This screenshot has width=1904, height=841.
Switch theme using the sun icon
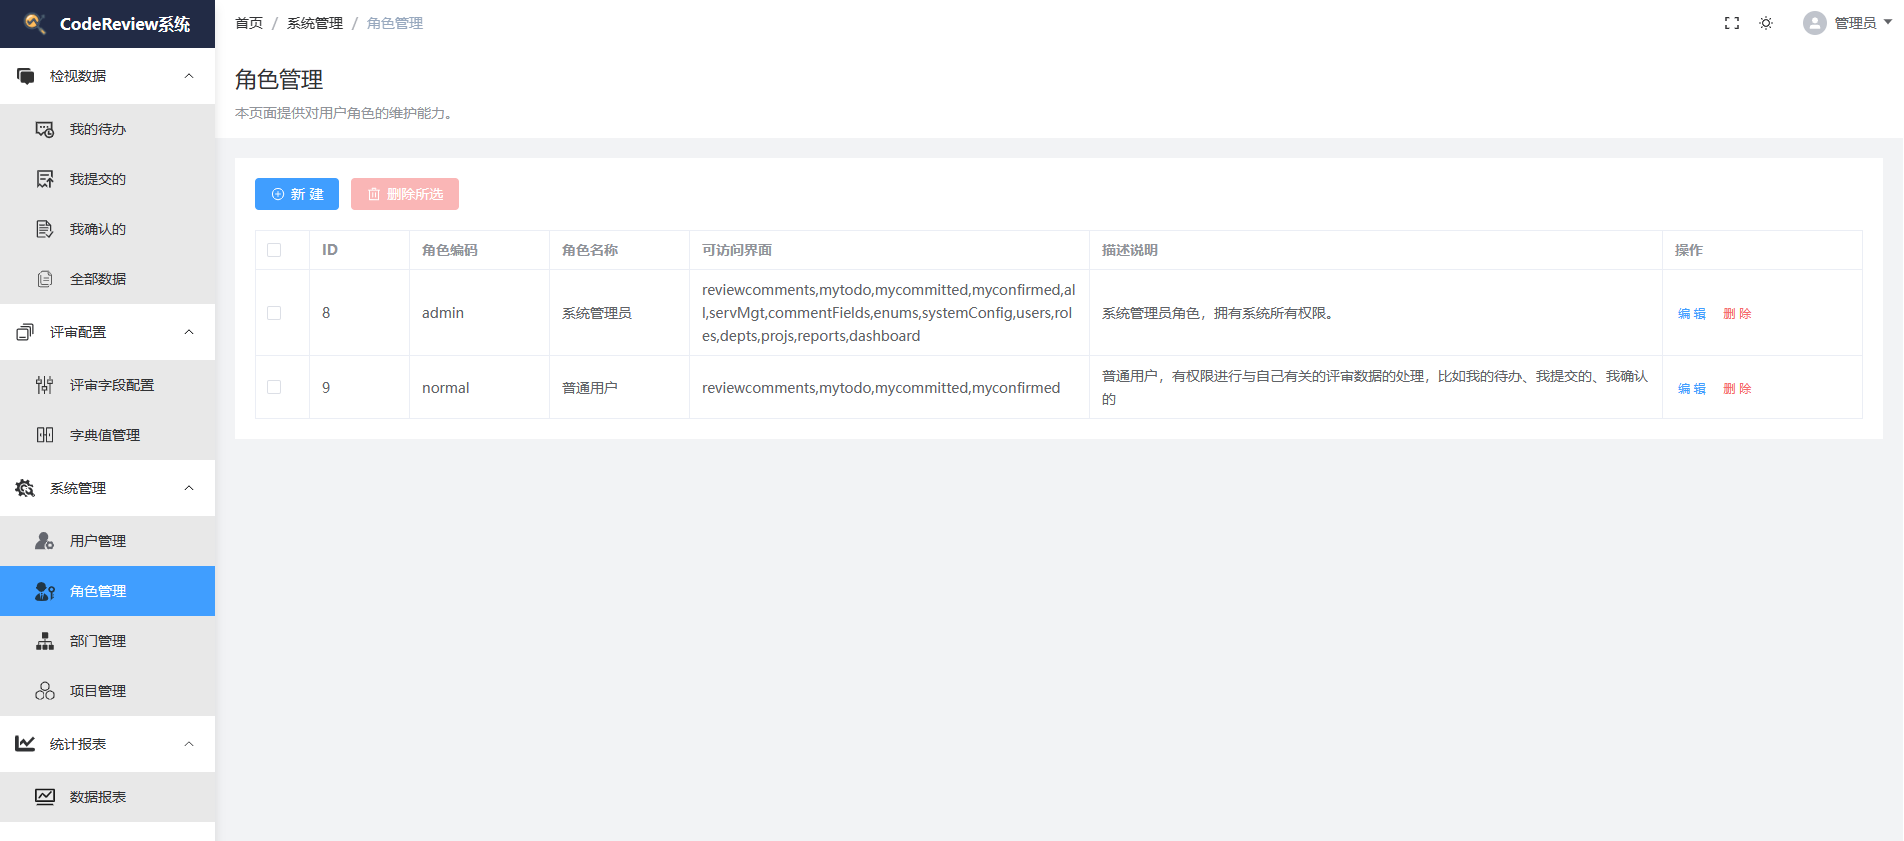click(x=1766, y=23)
